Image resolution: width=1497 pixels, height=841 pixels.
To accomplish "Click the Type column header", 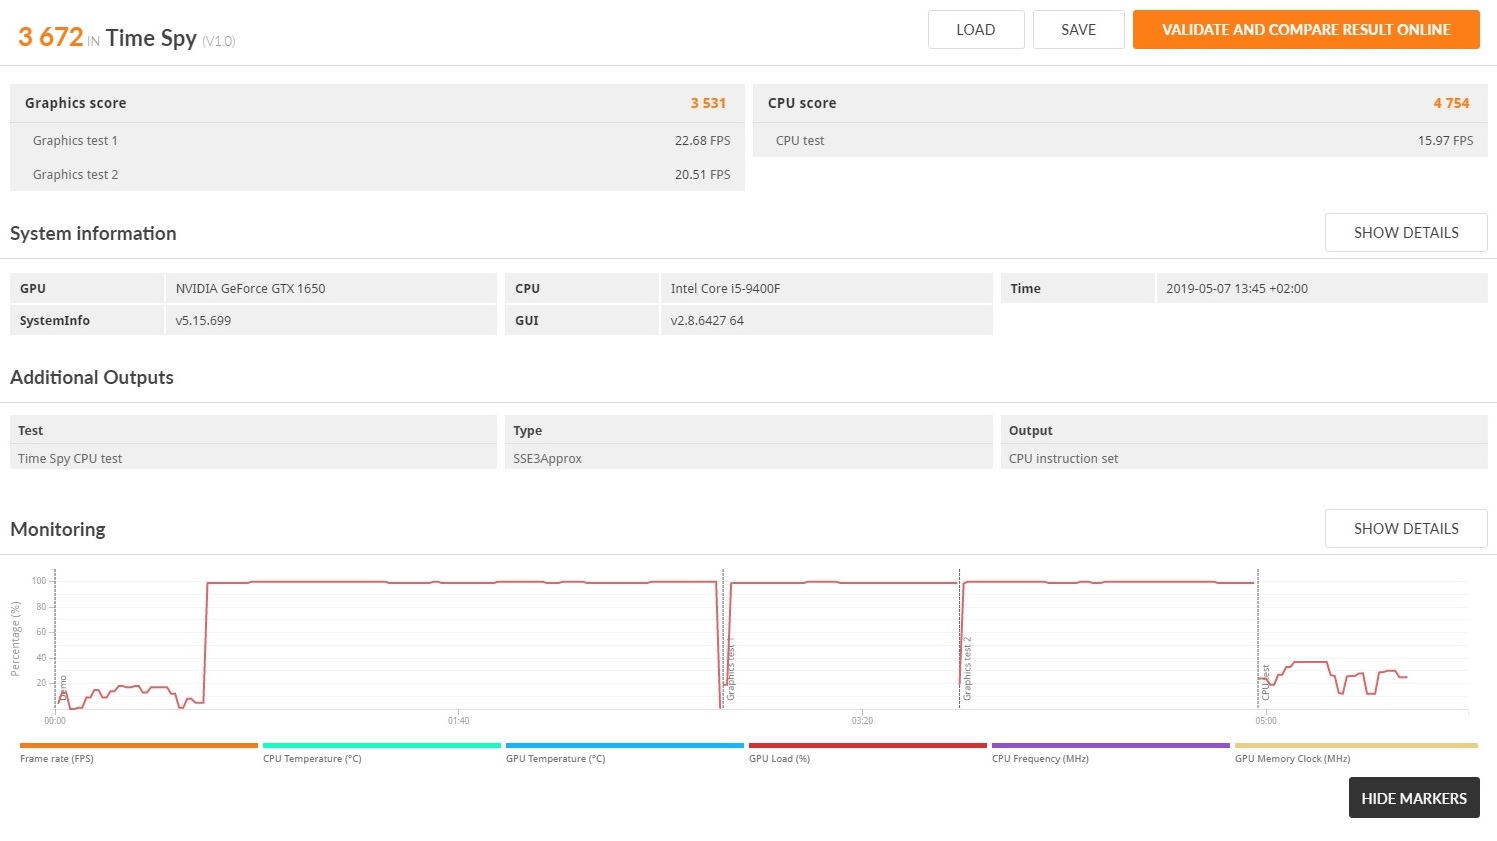I will (528, 431).
